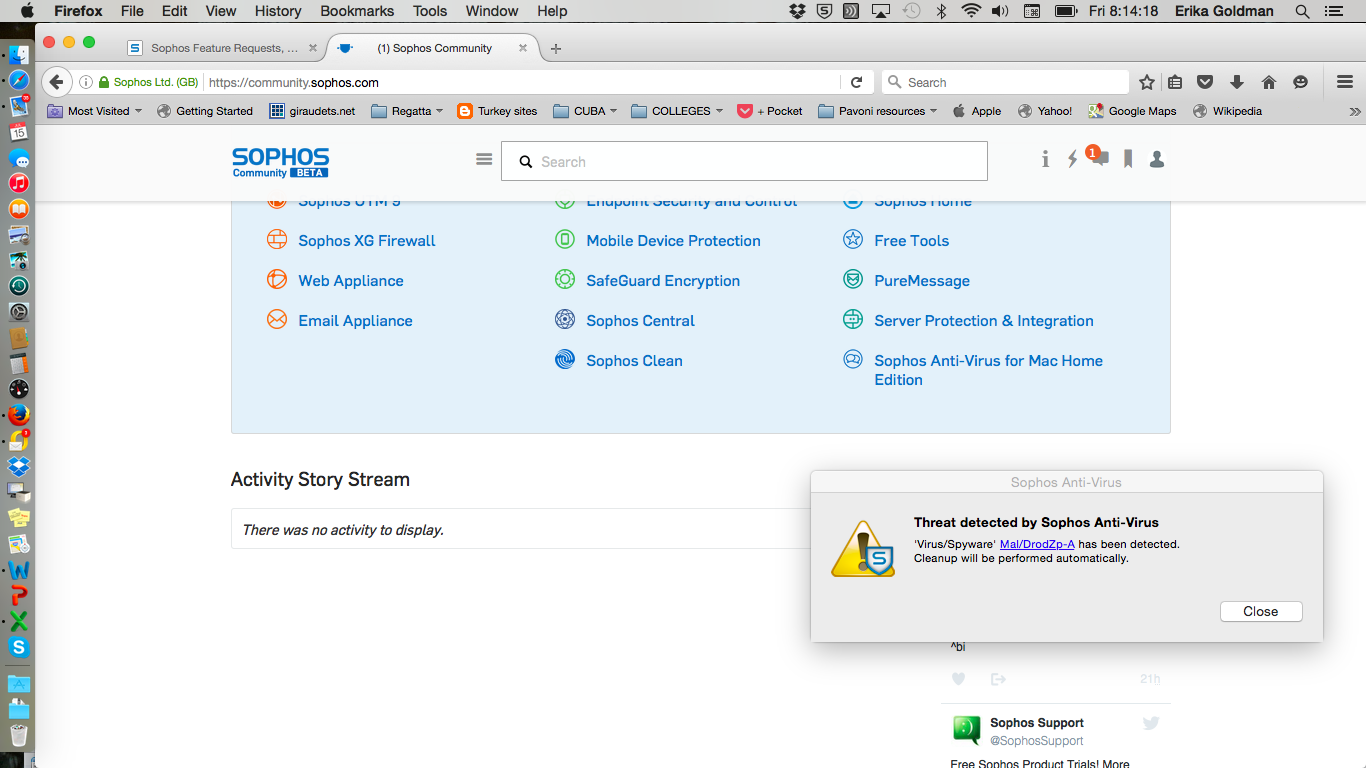Viewport: 1366px width, 768px height.
Task: Close the Sophos Anti-Virus threat alert
Action: pyautogui.click(x=1261, y=611)
